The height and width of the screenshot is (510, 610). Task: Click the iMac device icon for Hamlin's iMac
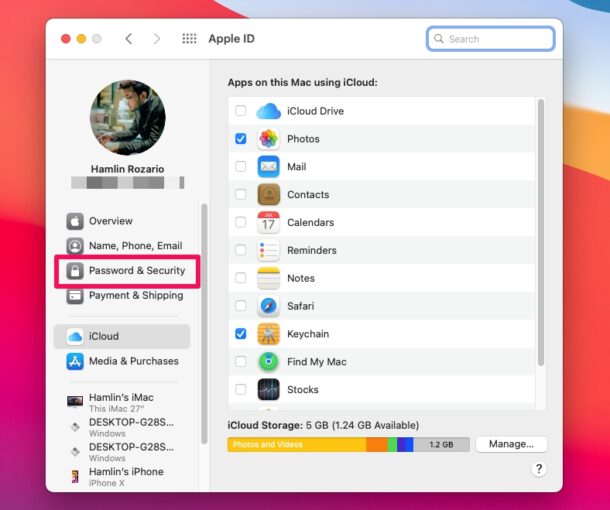(75, 401)
